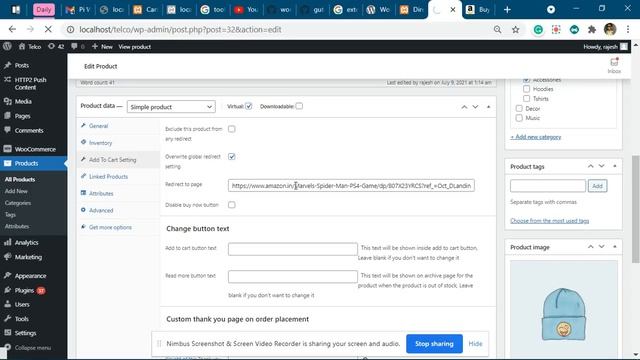Bookmark this page with the star icon
The height and width of the screenshot is (360, 640).
[516, 29]
